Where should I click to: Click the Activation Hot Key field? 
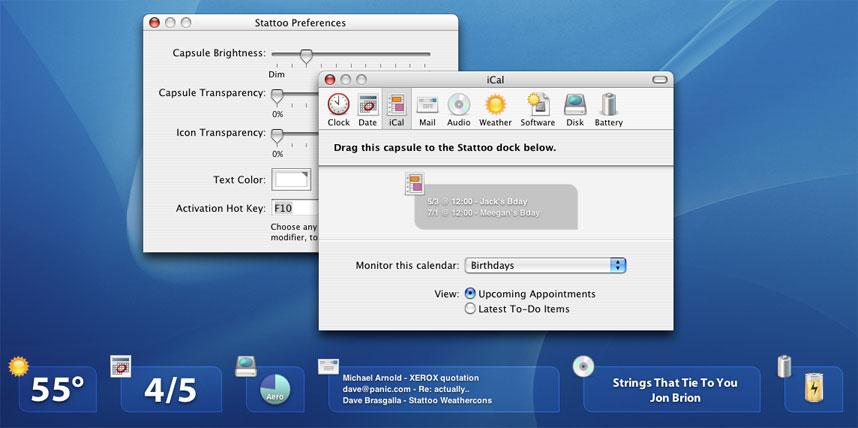[x=295, y=208]
